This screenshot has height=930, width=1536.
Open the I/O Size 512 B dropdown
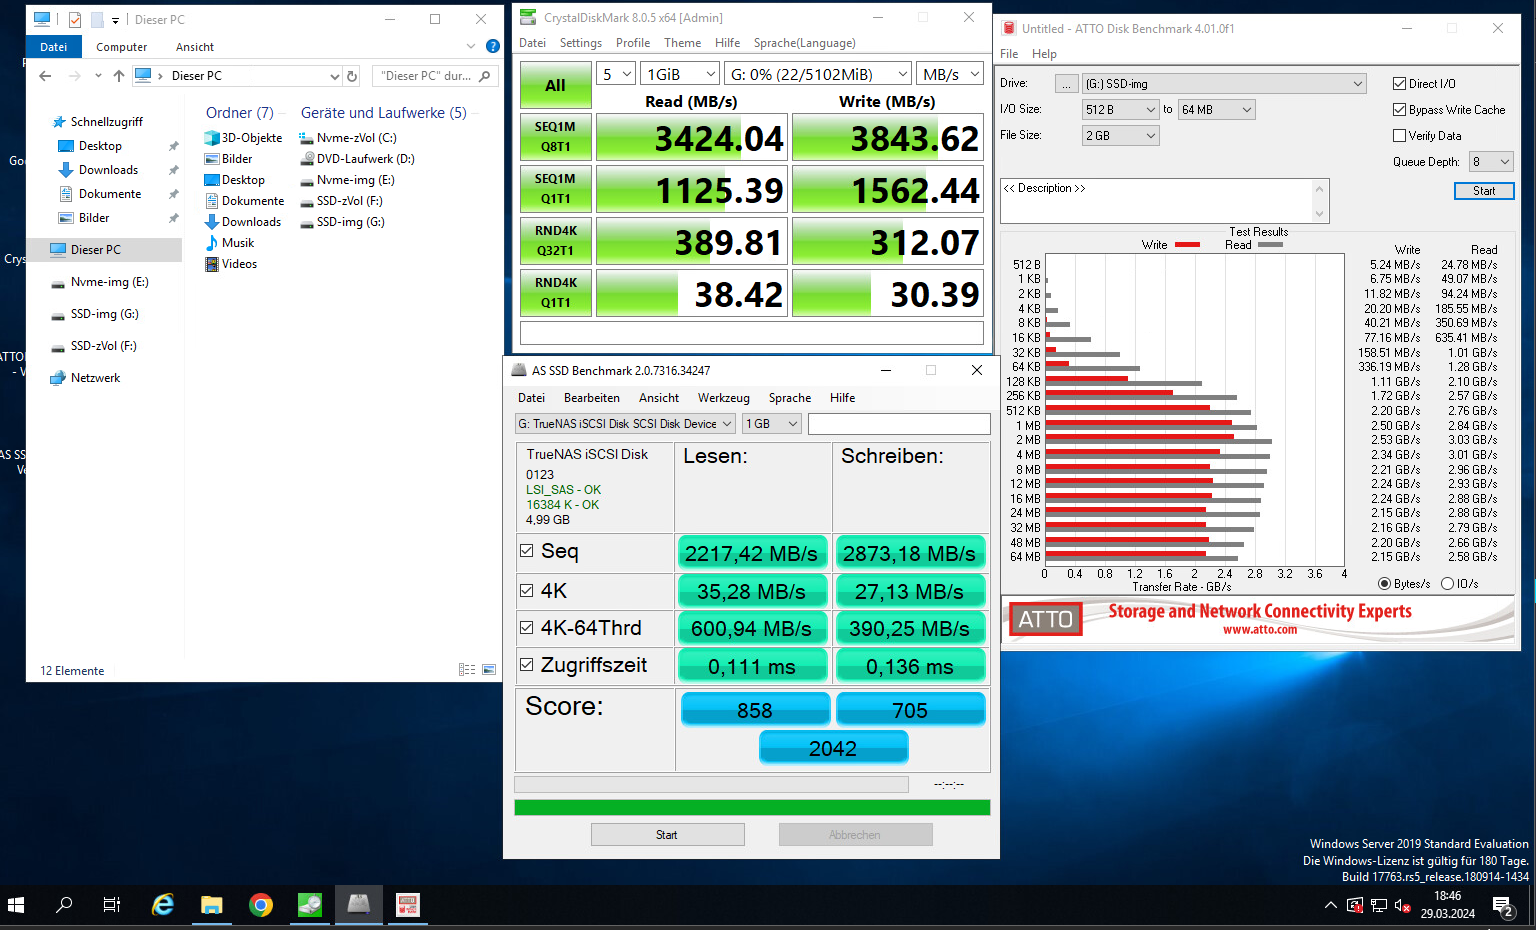[1121, 110]
